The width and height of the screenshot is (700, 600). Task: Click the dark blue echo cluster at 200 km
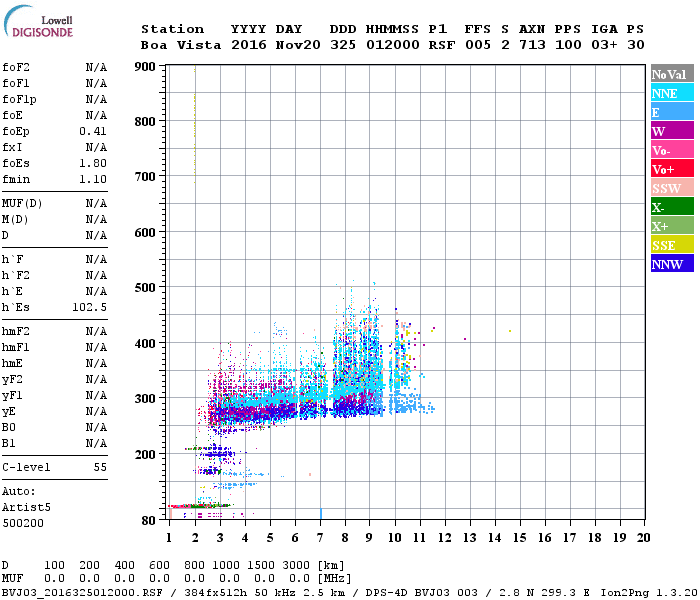click(x=218, y=453)
